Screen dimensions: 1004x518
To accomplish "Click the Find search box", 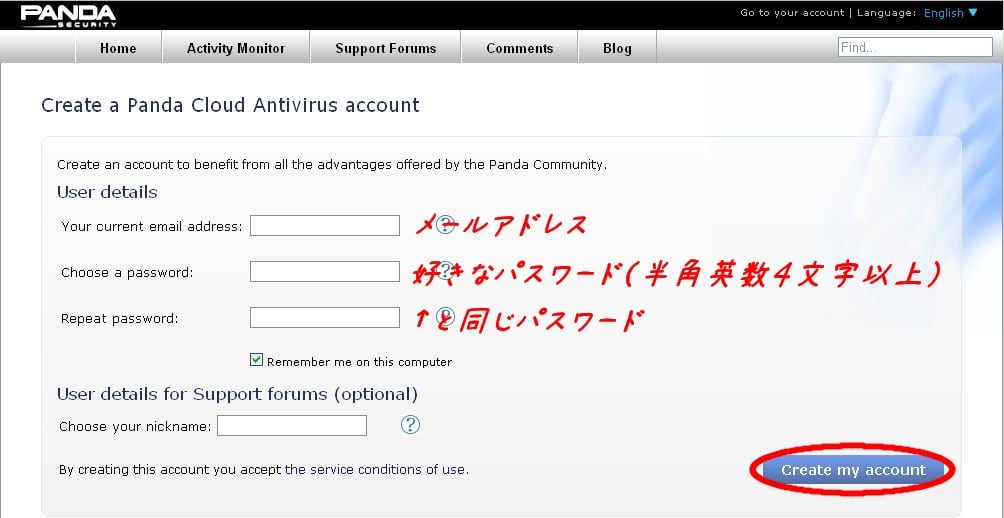I will pos(915,47).
